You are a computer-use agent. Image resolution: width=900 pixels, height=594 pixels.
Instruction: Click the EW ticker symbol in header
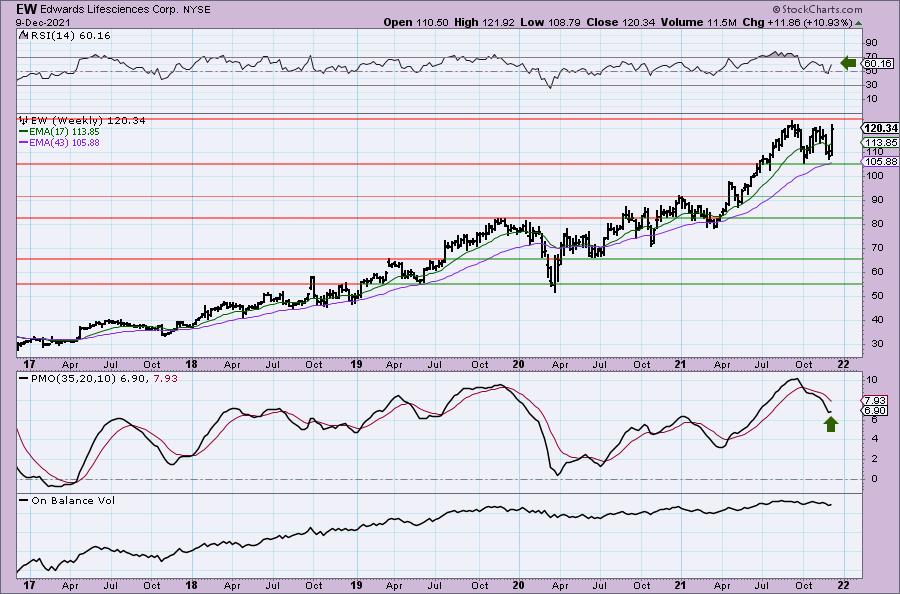coord(26,9)
